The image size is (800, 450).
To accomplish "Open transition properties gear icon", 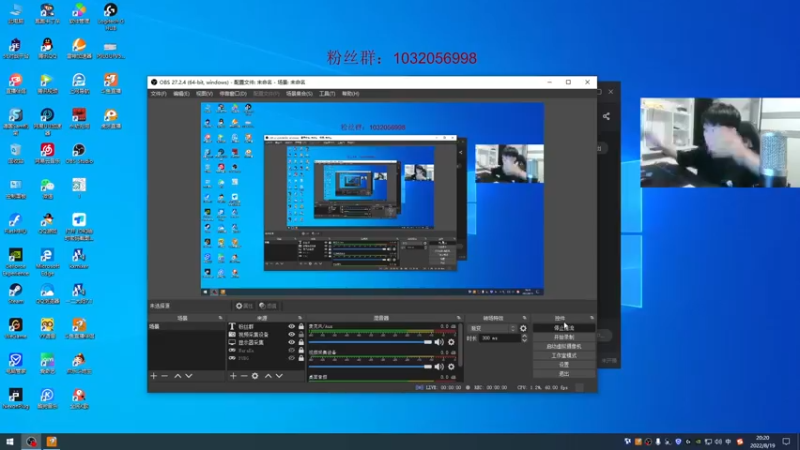I will click(x=523, y=329).
